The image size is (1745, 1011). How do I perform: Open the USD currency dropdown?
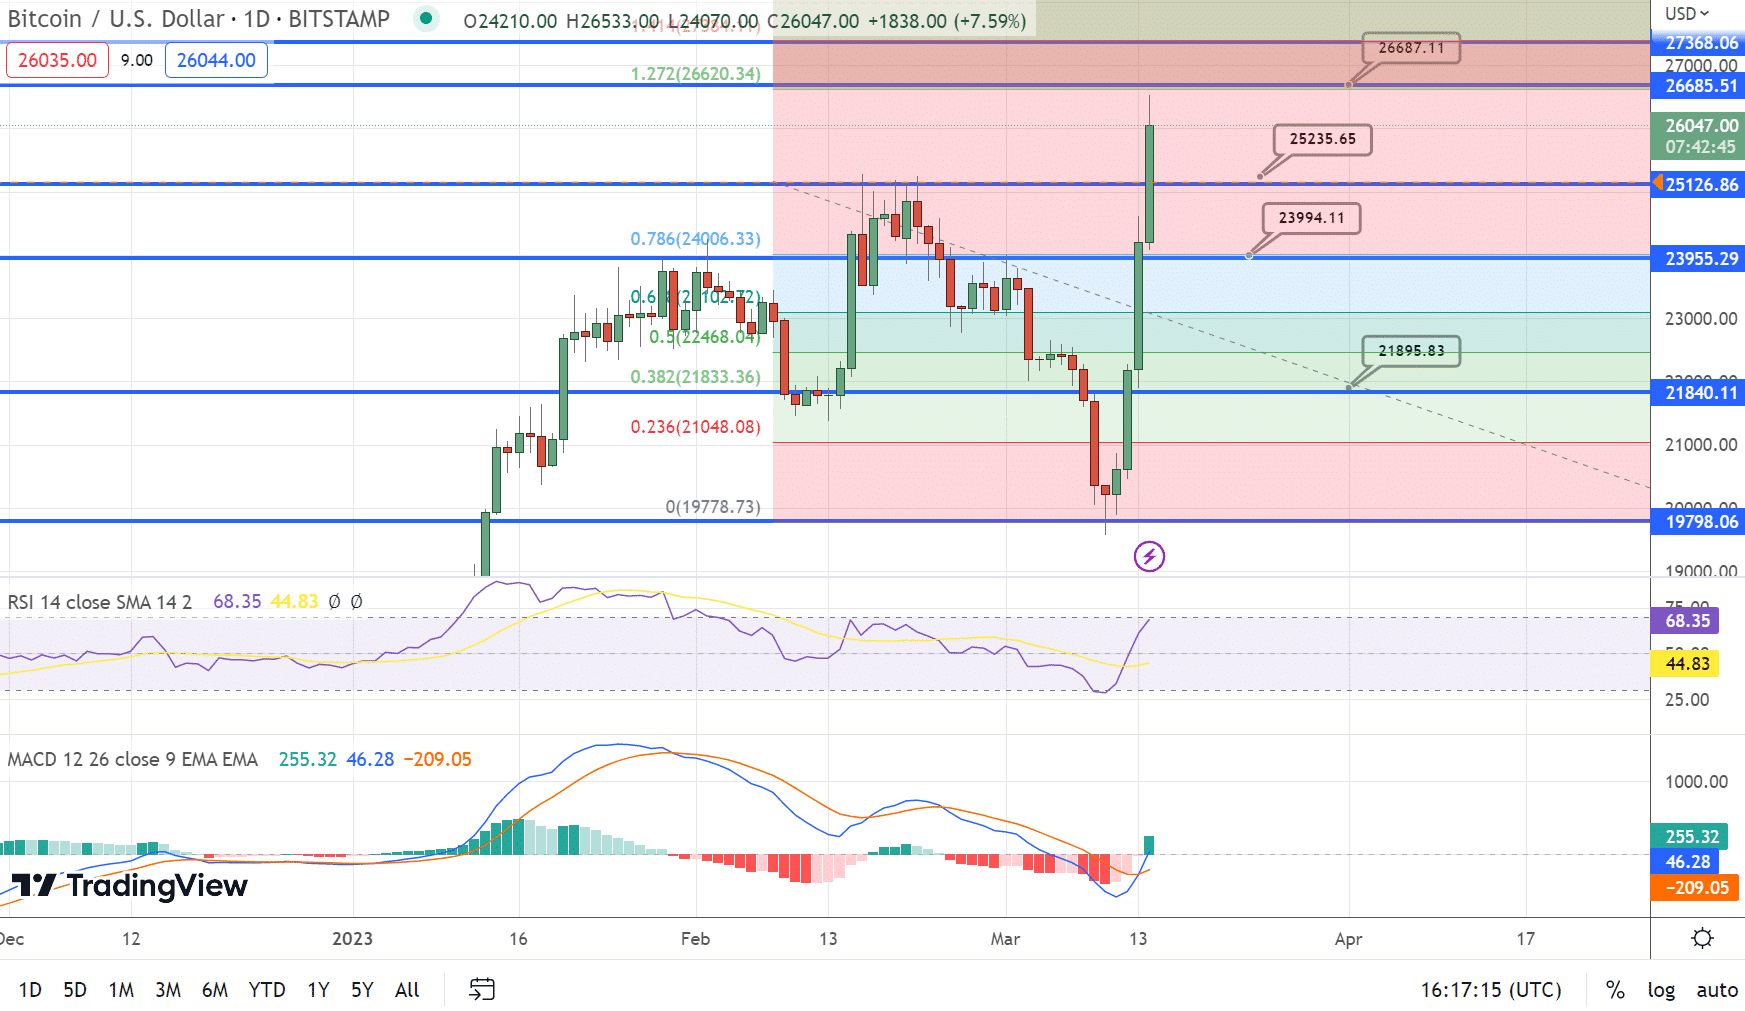tap(1687, 13)
